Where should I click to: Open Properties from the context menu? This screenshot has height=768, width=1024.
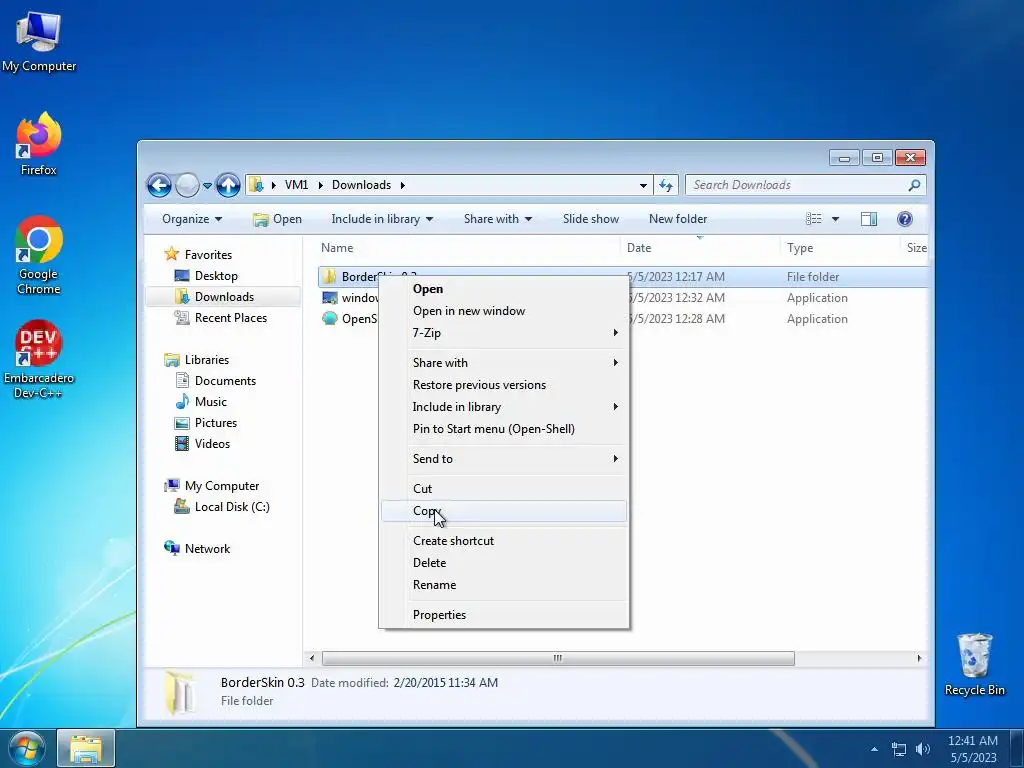click(x=504, y=615)
